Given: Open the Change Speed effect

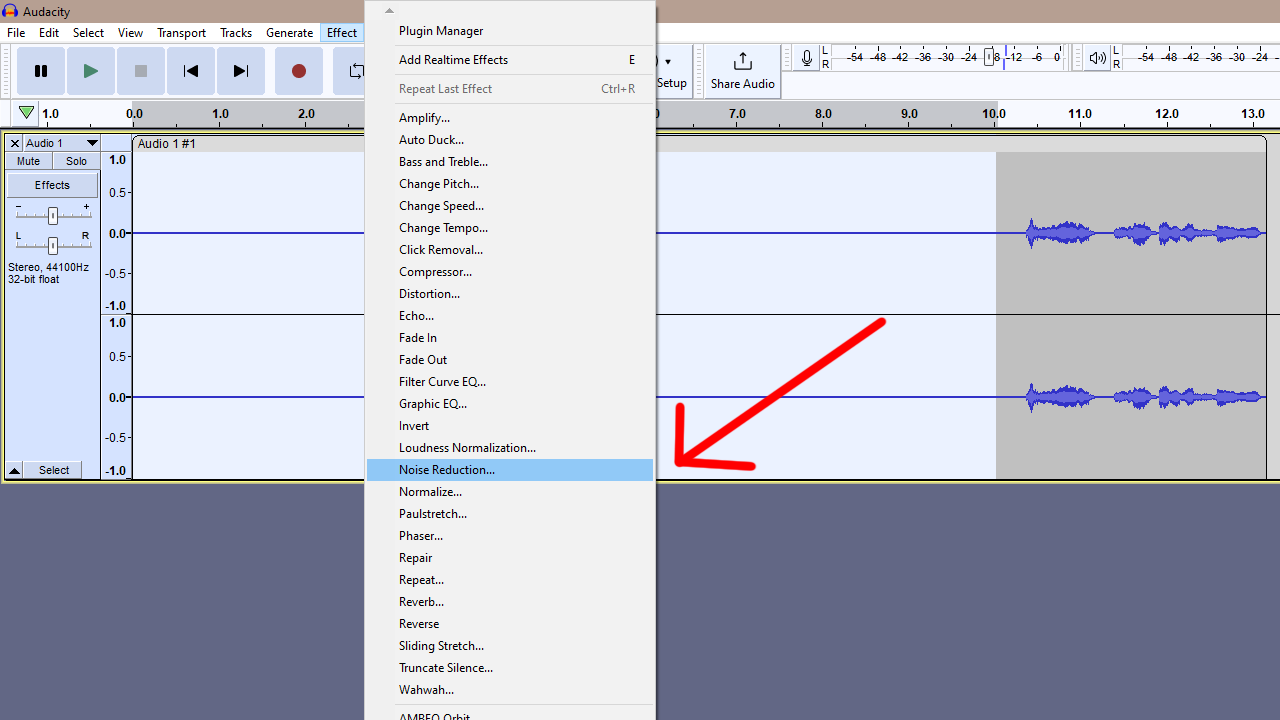Looking at the screenshot, I should tap(510, 206).
